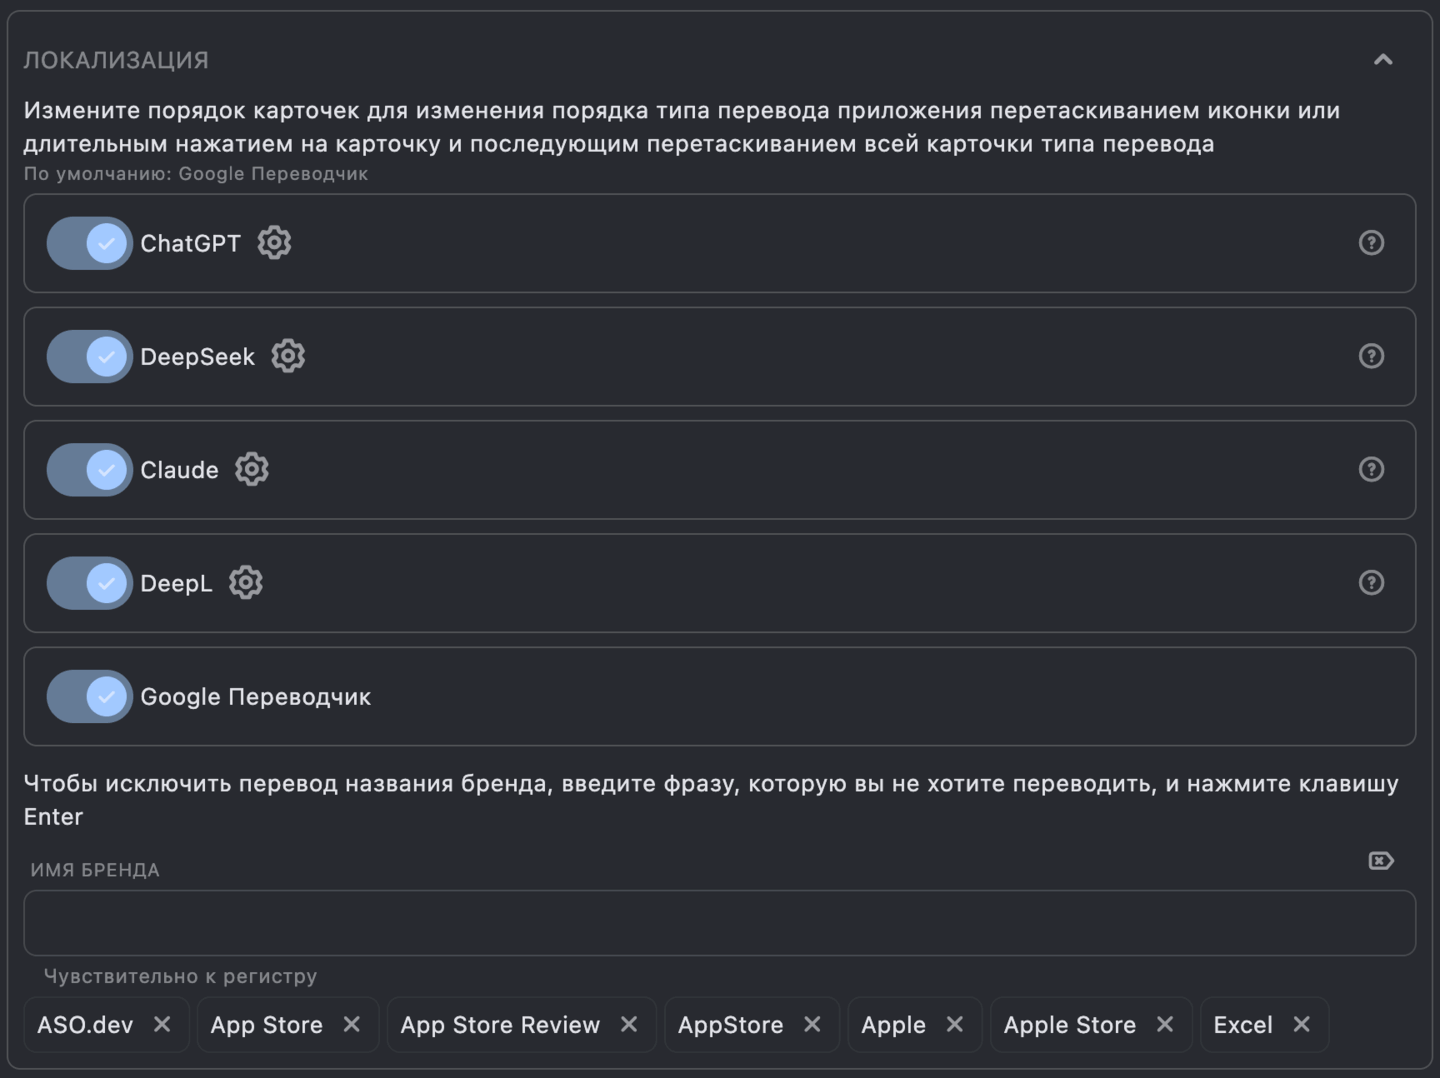This screenshot has width=1440, height=1078.
Task: Disable the ChatGPT translation toggle
Action: [x=89, y=242]
